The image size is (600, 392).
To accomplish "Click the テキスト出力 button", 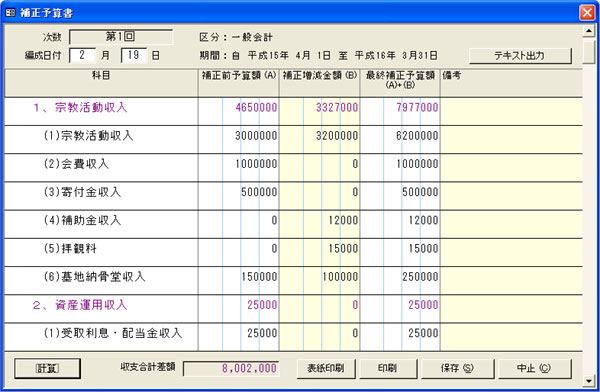I will coord(520,56).
